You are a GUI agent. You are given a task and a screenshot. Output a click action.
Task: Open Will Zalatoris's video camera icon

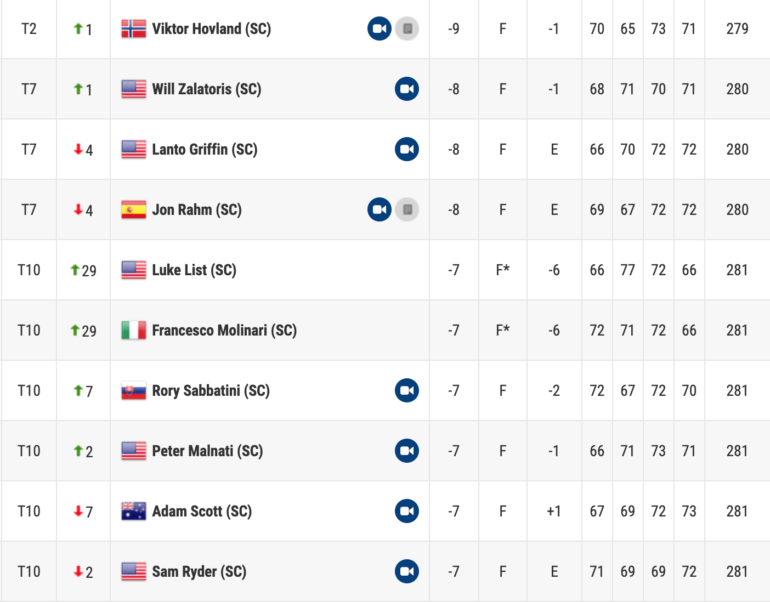coord(406,89)
